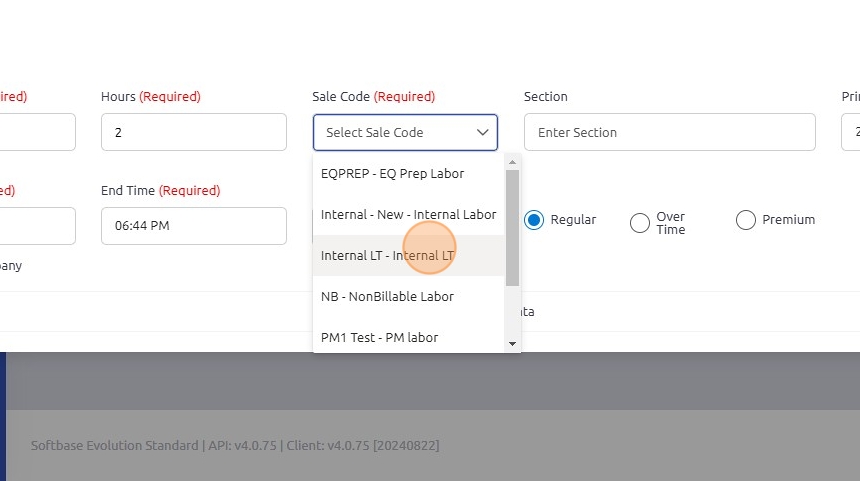
Task: Click the Section field label
Action: click(545, 97)
